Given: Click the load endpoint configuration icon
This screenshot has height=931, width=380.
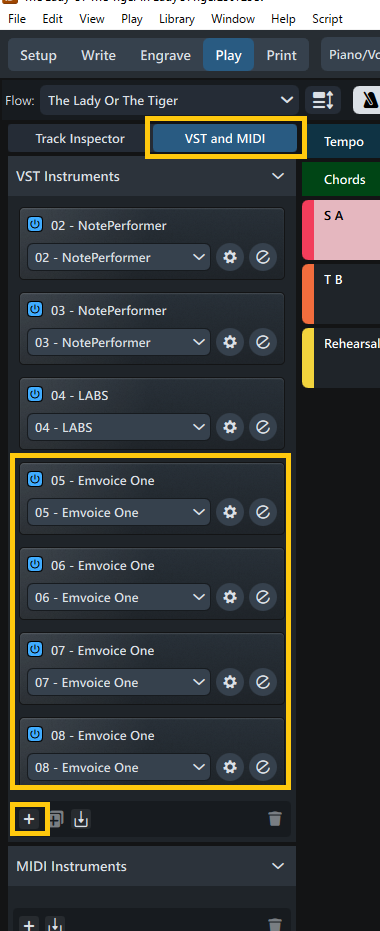Looking at the screenshot, I should (81, 820).
